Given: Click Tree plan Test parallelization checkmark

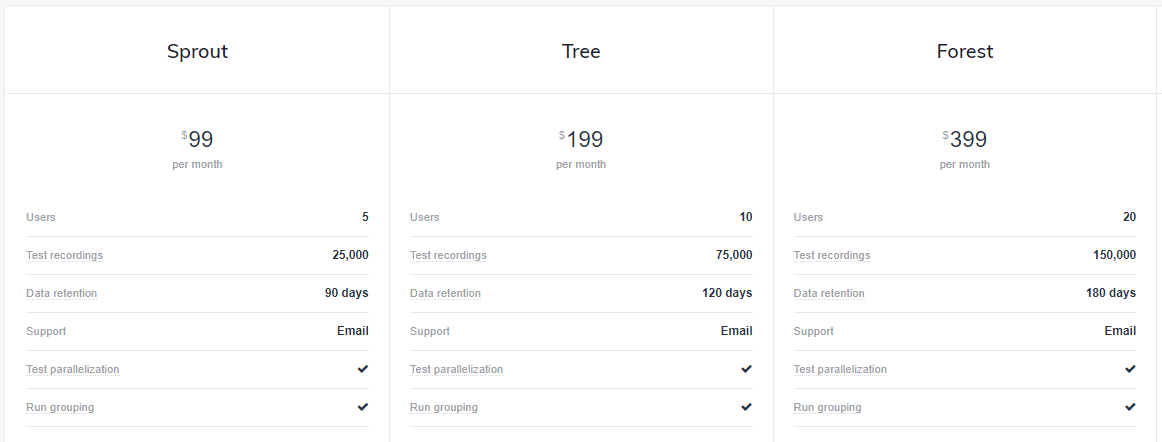Looking at the screenshot, I should pyautogui.click(x=746, y=369).
